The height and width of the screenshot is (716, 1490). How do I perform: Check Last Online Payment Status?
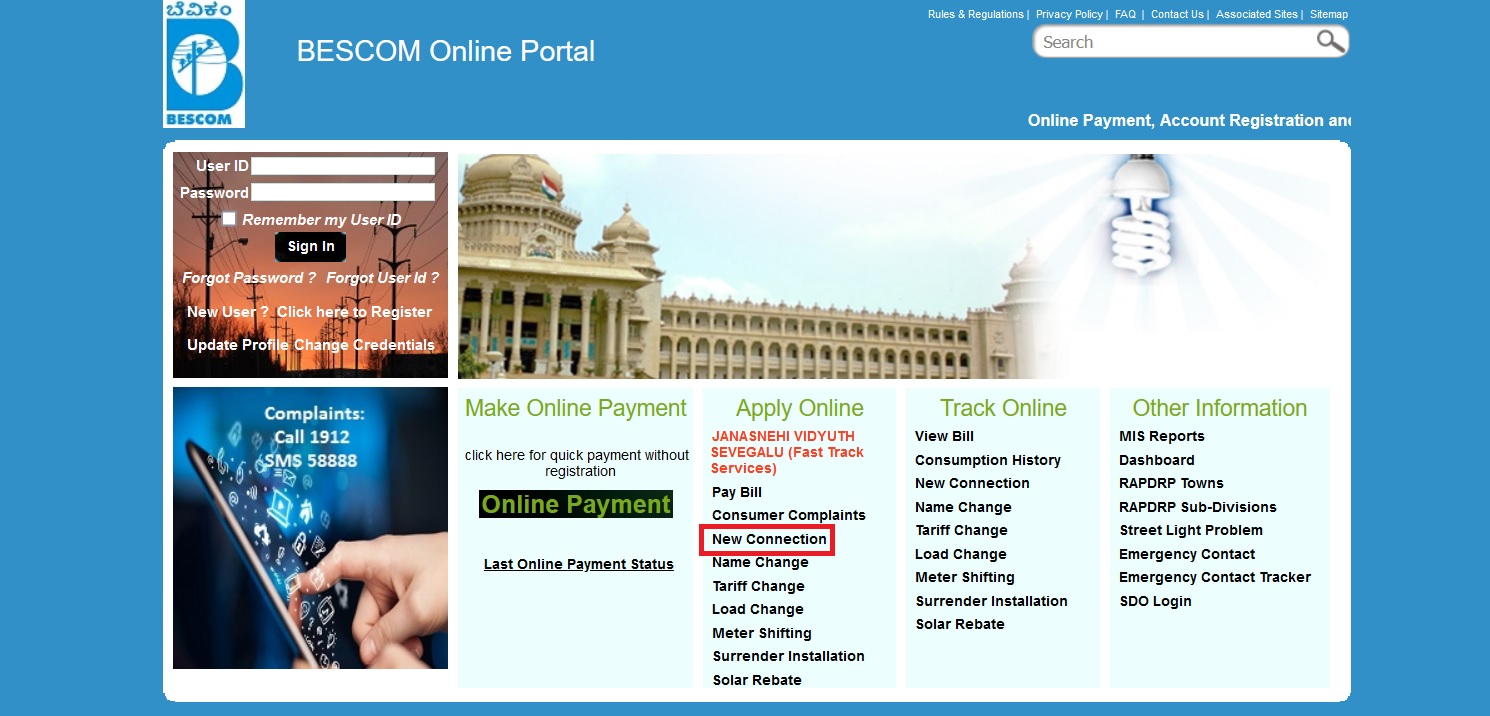point(578,563)
